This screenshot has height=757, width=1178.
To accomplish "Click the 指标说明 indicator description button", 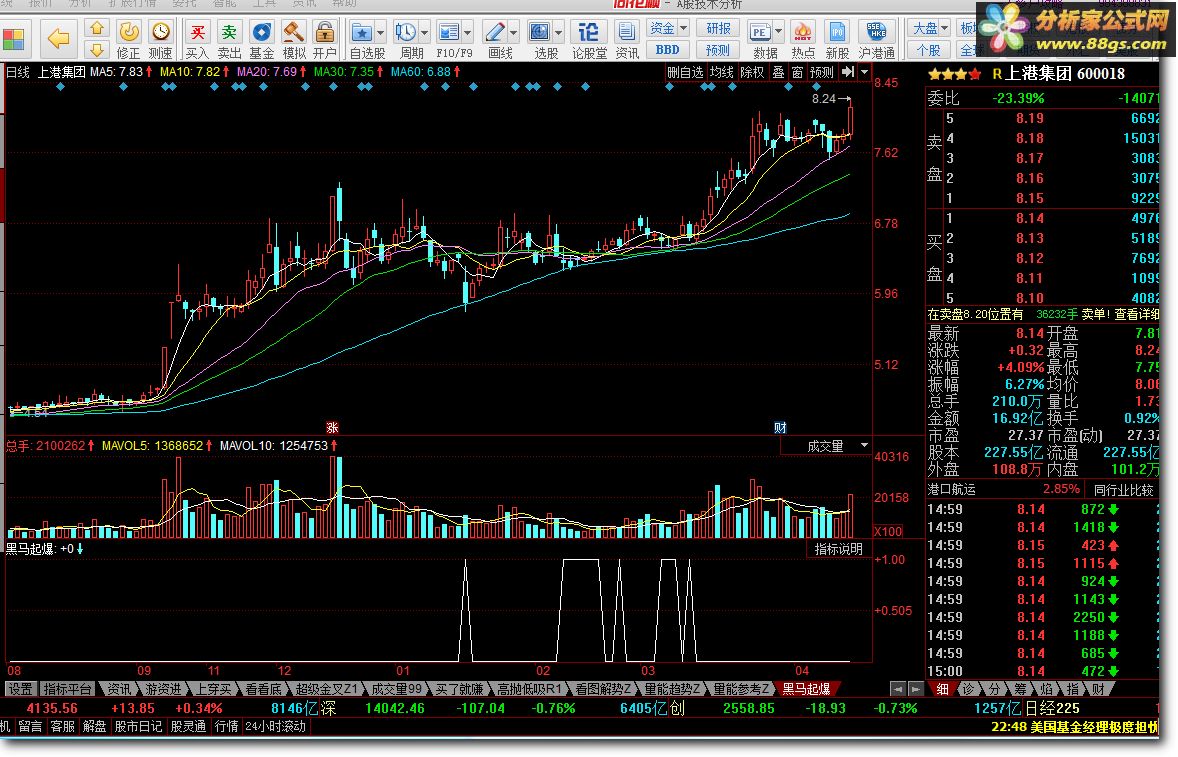I will tap(838, 549).
